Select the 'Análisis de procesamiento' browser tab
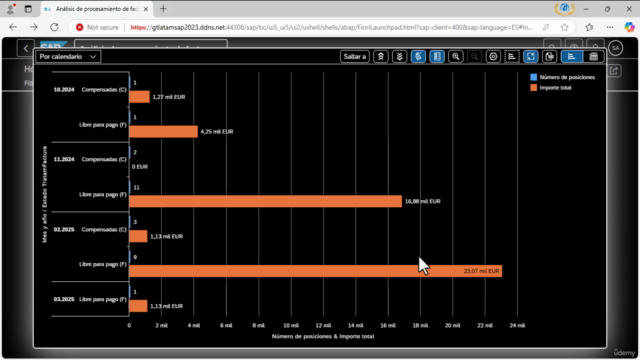640x360 pixels. tap(97, 9)
